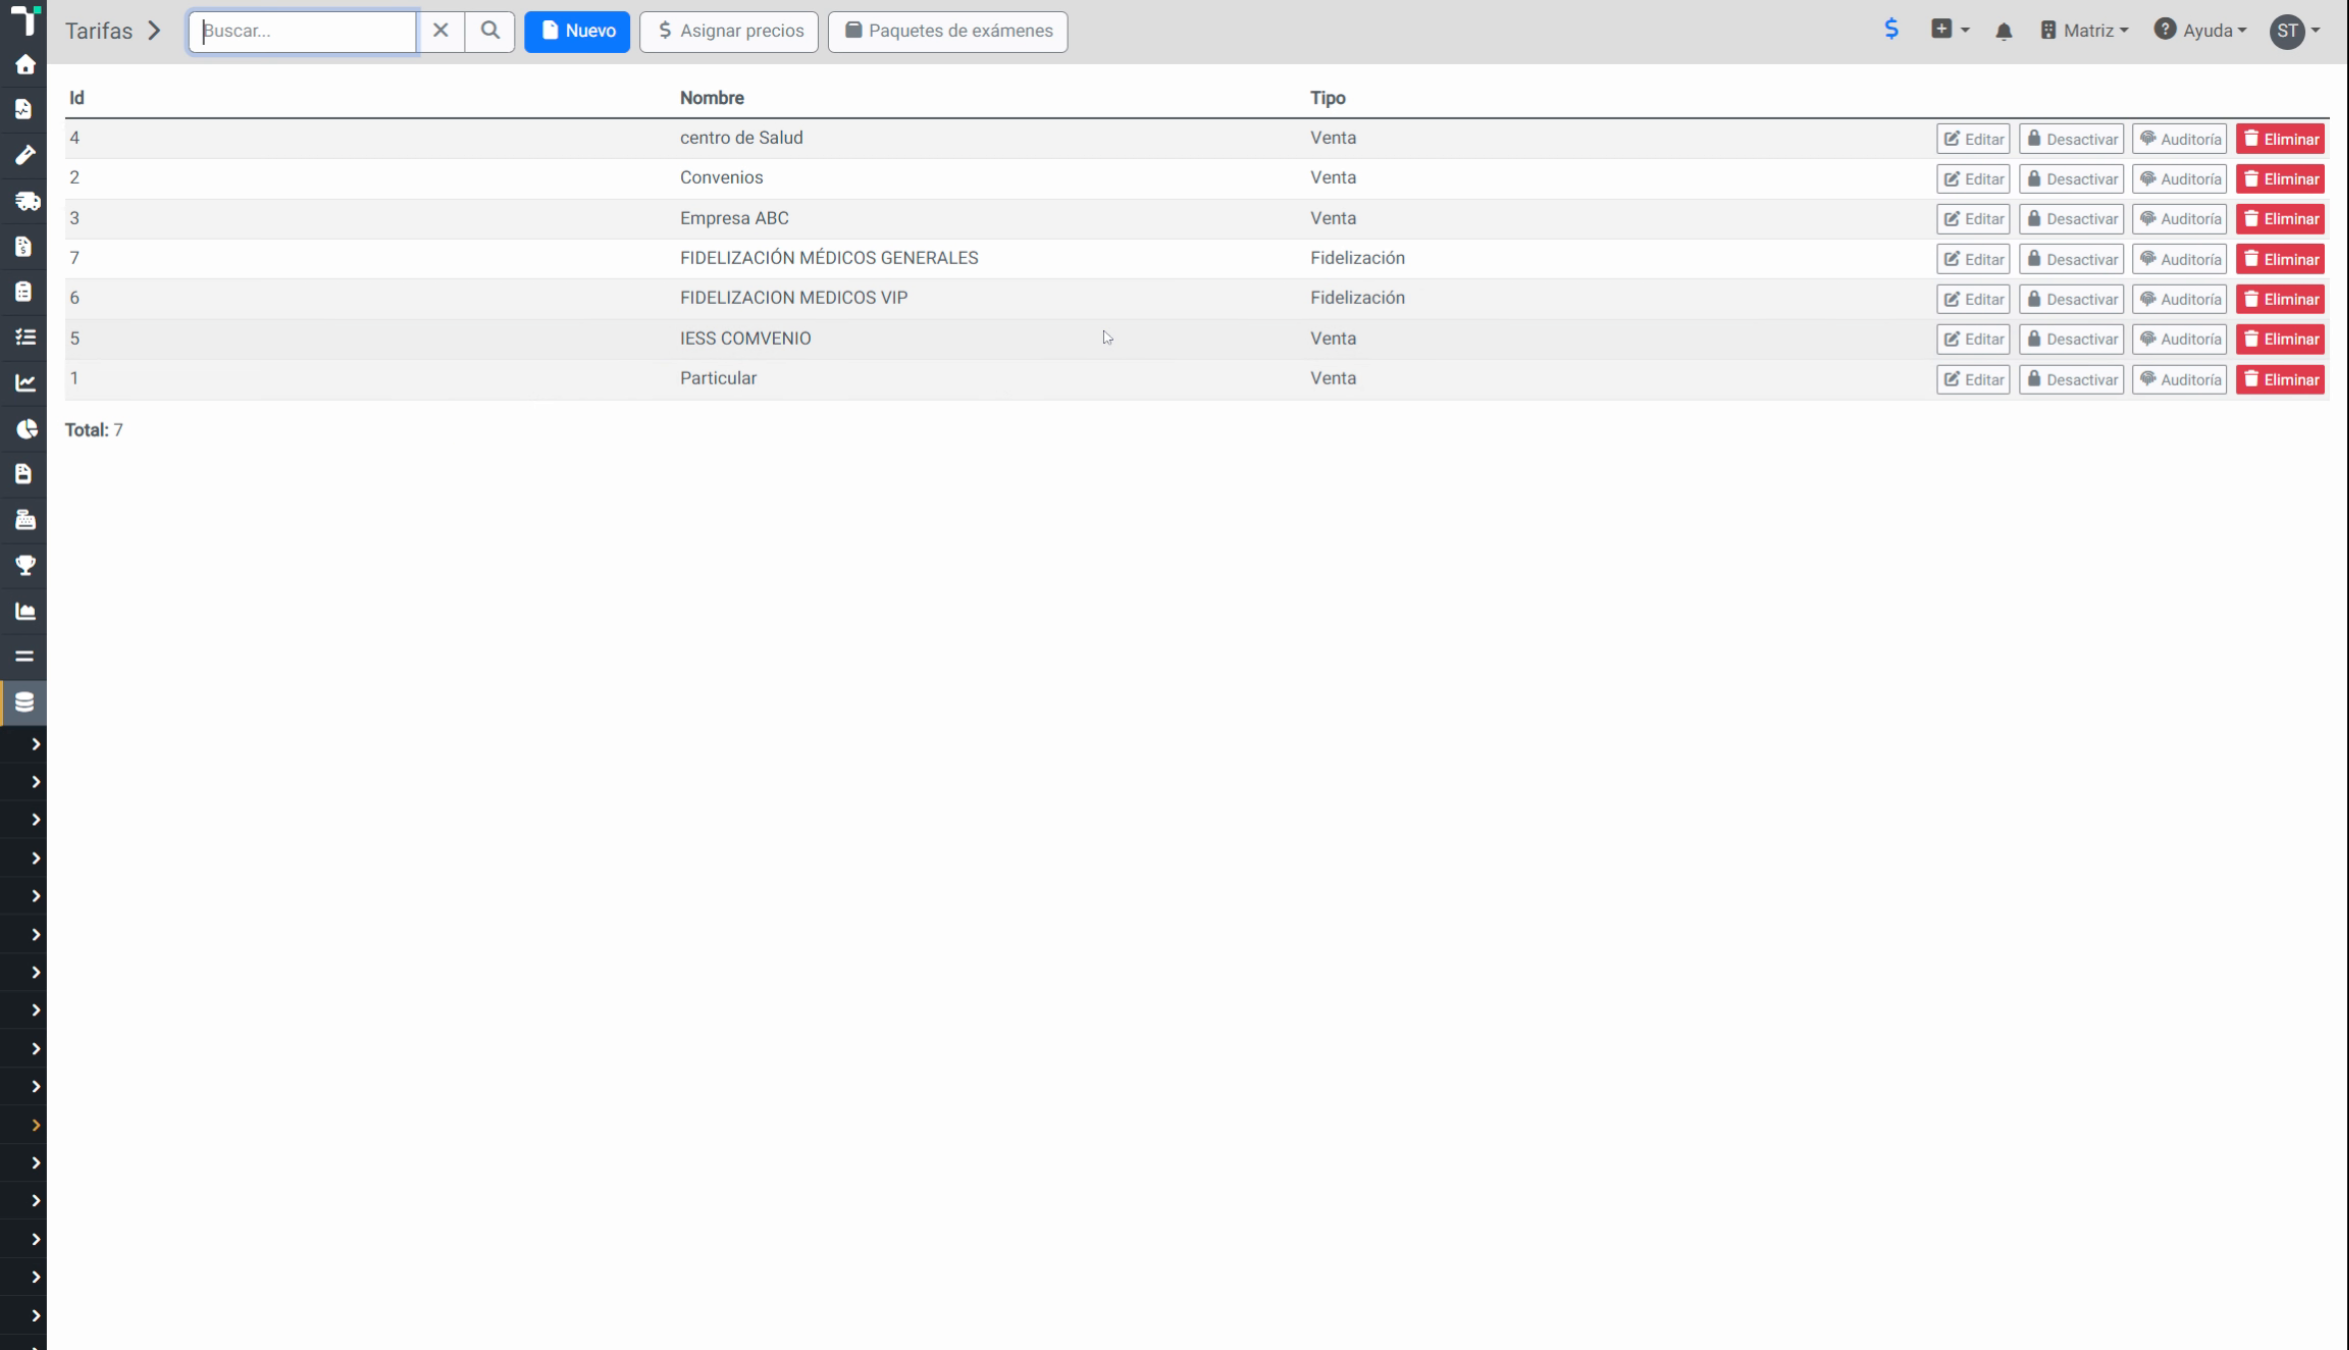Open the area chart sidebar icon
Viewport: 2349px width, 1350px height.
[25, 611]
